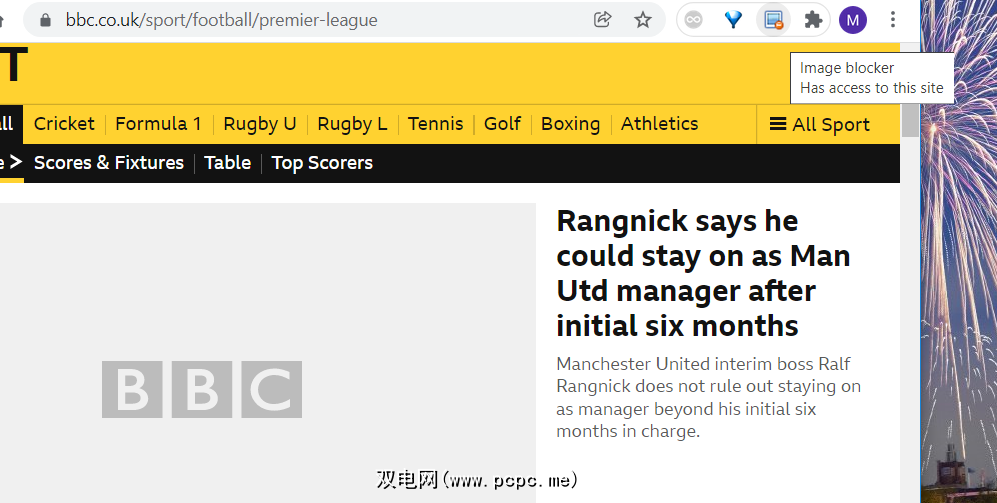
Task: Open Chrome three-dot menu
Action: click(x=893, y=20)
